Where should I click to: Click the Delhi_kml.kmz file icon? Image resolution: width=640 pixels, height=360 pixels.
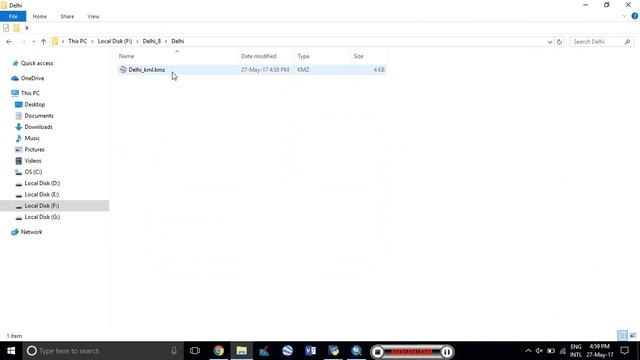pos(123,70)
